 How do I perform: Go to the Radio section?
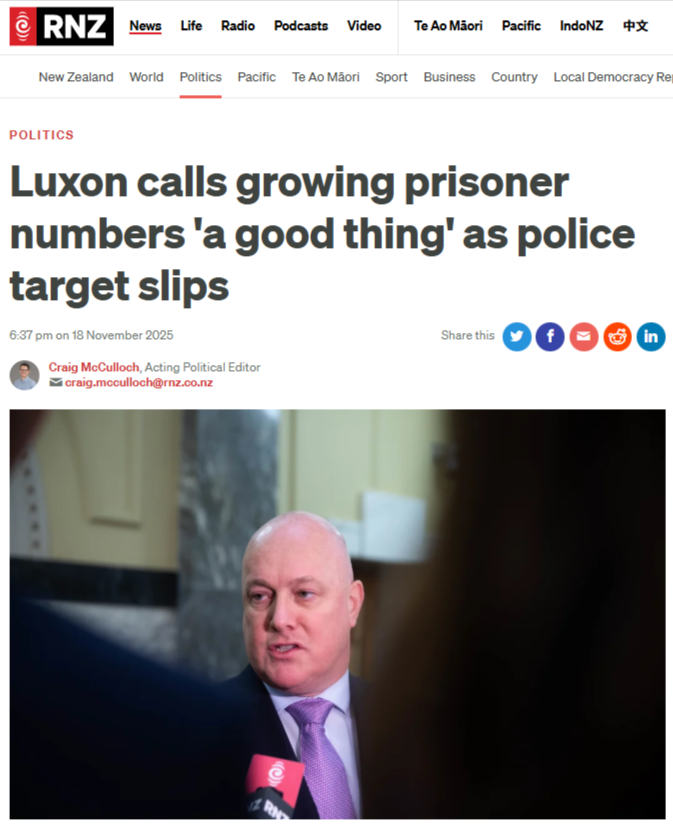[x=238, y=26]
